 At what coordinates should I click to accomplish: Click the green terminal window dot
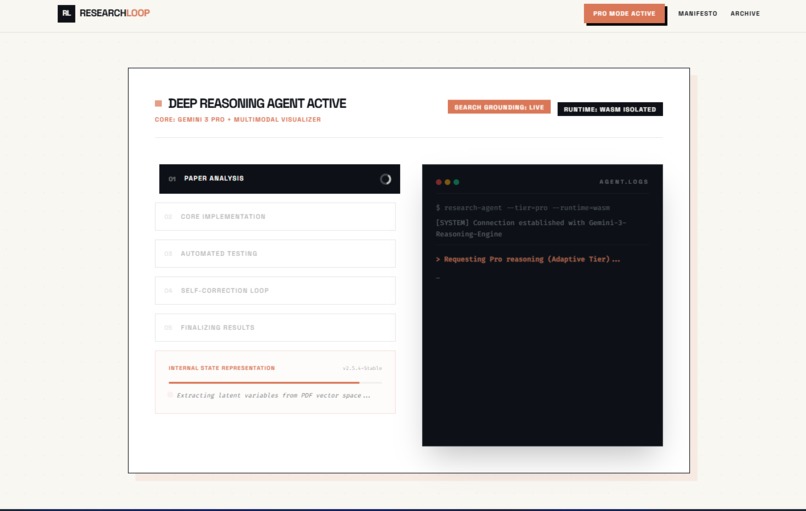tap(456, 182)
